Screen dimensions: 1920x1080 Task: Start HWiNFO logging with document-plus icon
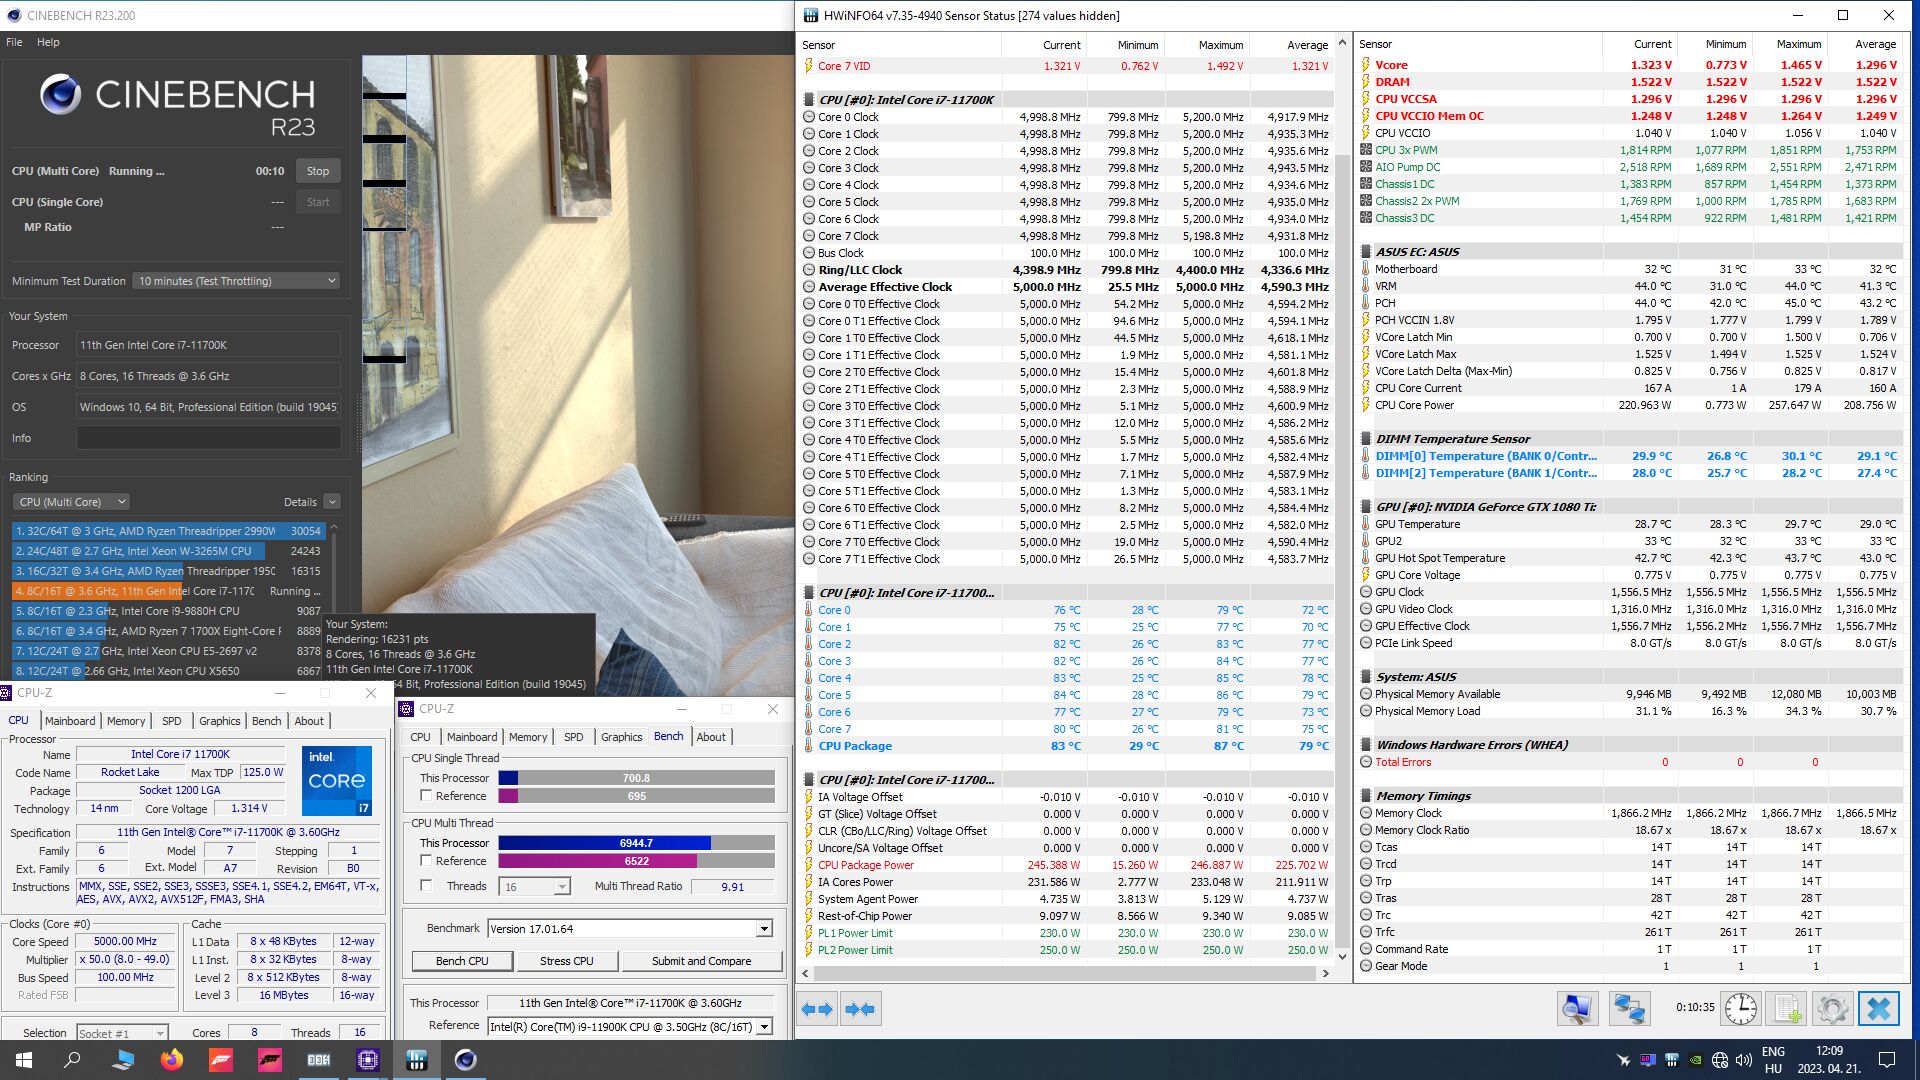pos(1787,1009)
